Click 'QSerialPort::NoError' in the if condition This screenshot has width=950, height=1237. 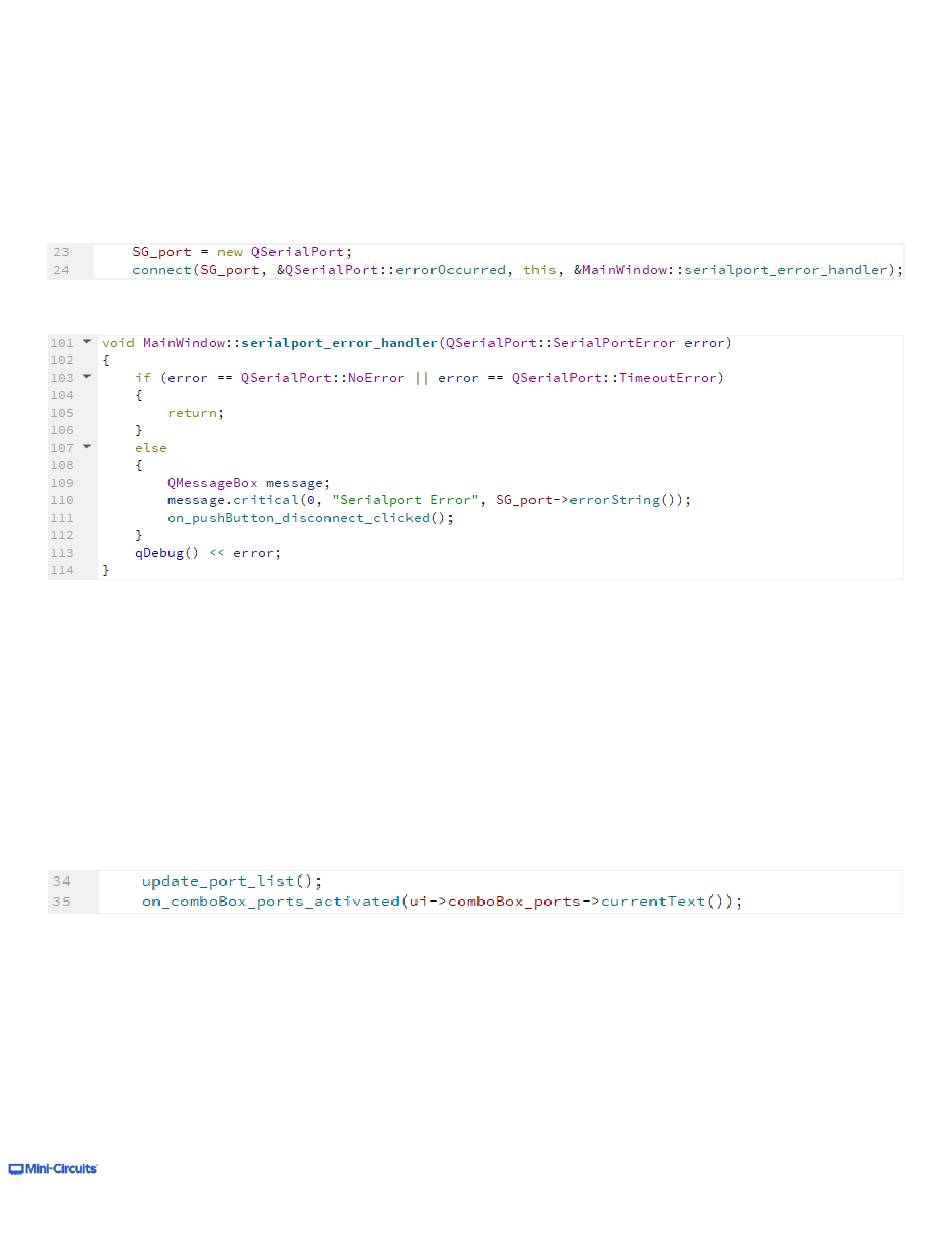pos(322,377)
